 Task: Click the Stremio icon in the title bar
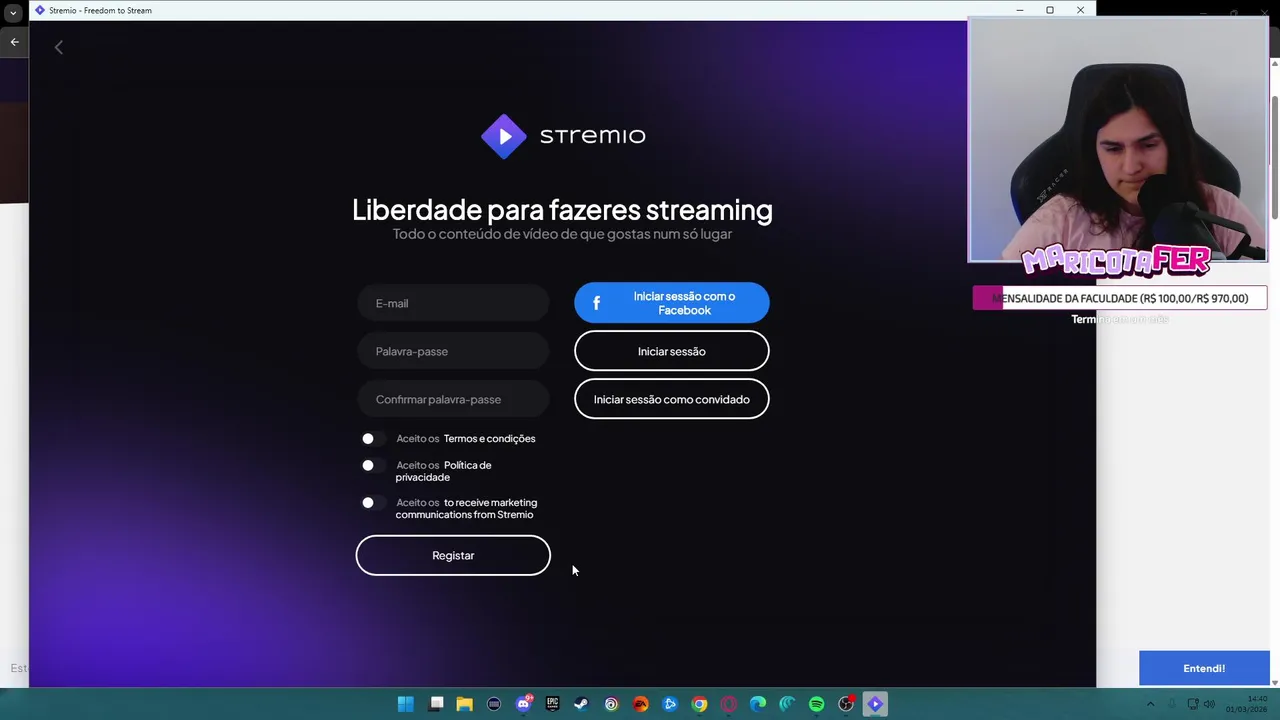point(40,10)
